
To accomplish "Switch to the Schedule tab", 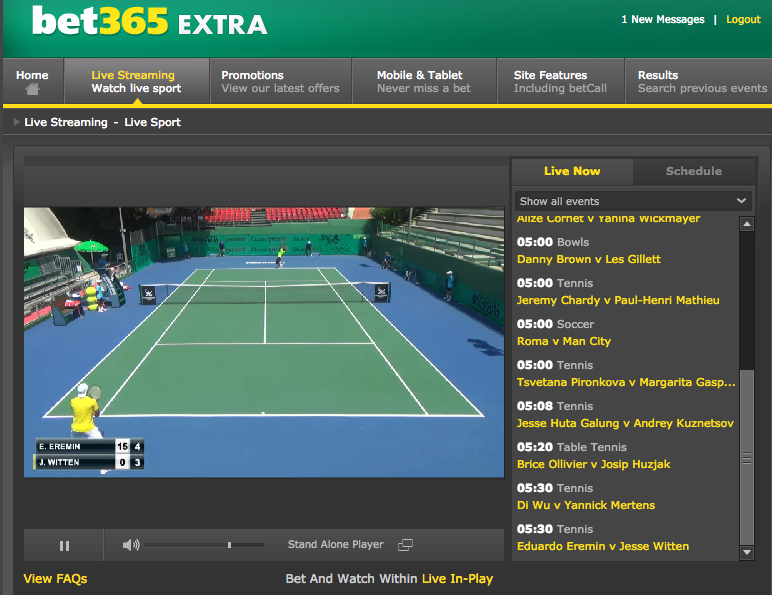I will point(694,171).
